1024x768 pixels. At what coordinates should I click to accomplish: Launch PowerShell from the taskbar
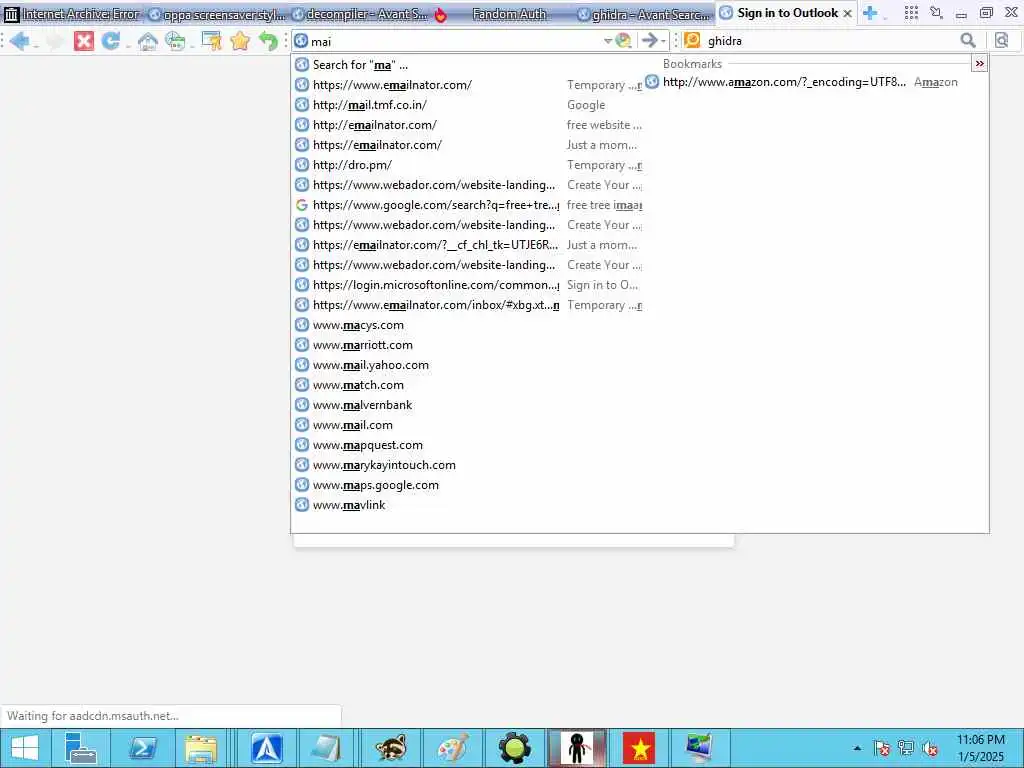tap(142, 748)
